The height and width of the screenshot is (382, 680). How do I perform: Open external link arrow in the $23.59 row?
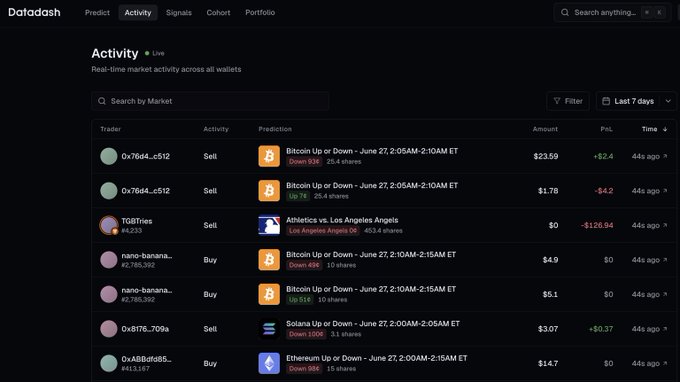pyautogui.click(x=665, y=156)
